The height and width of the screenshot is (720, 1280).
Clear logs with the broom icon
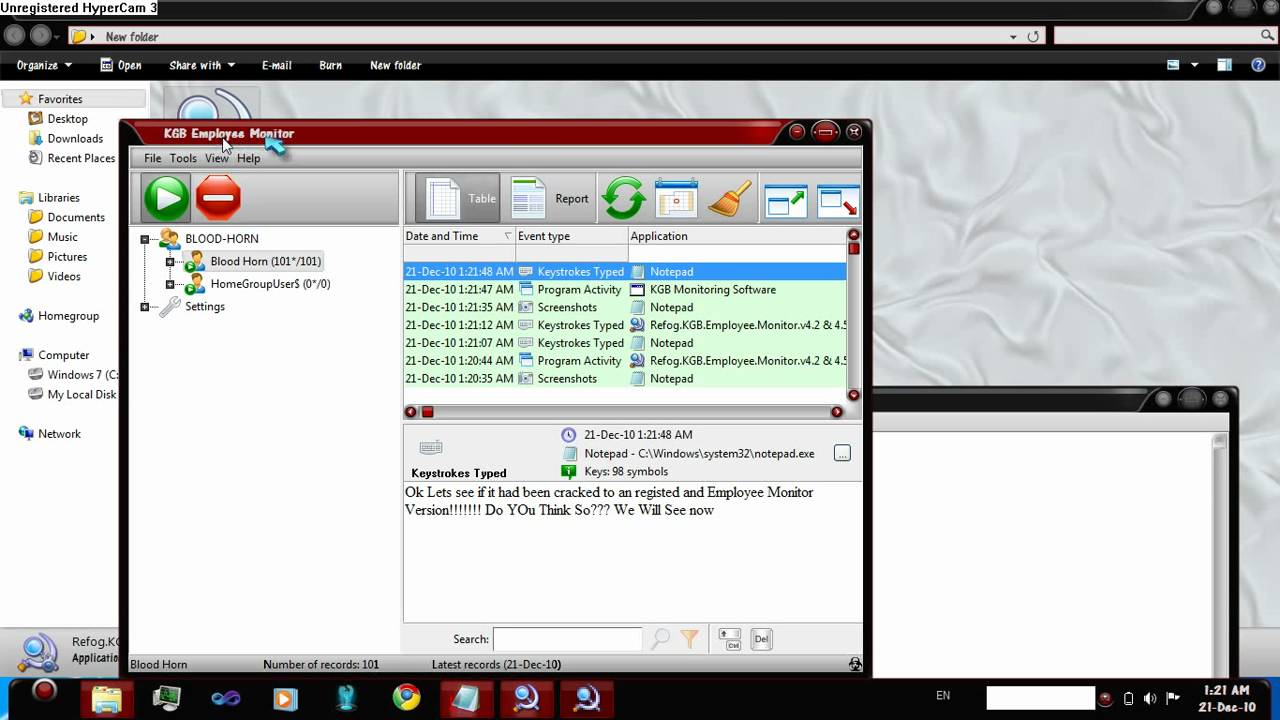[730, 198]
